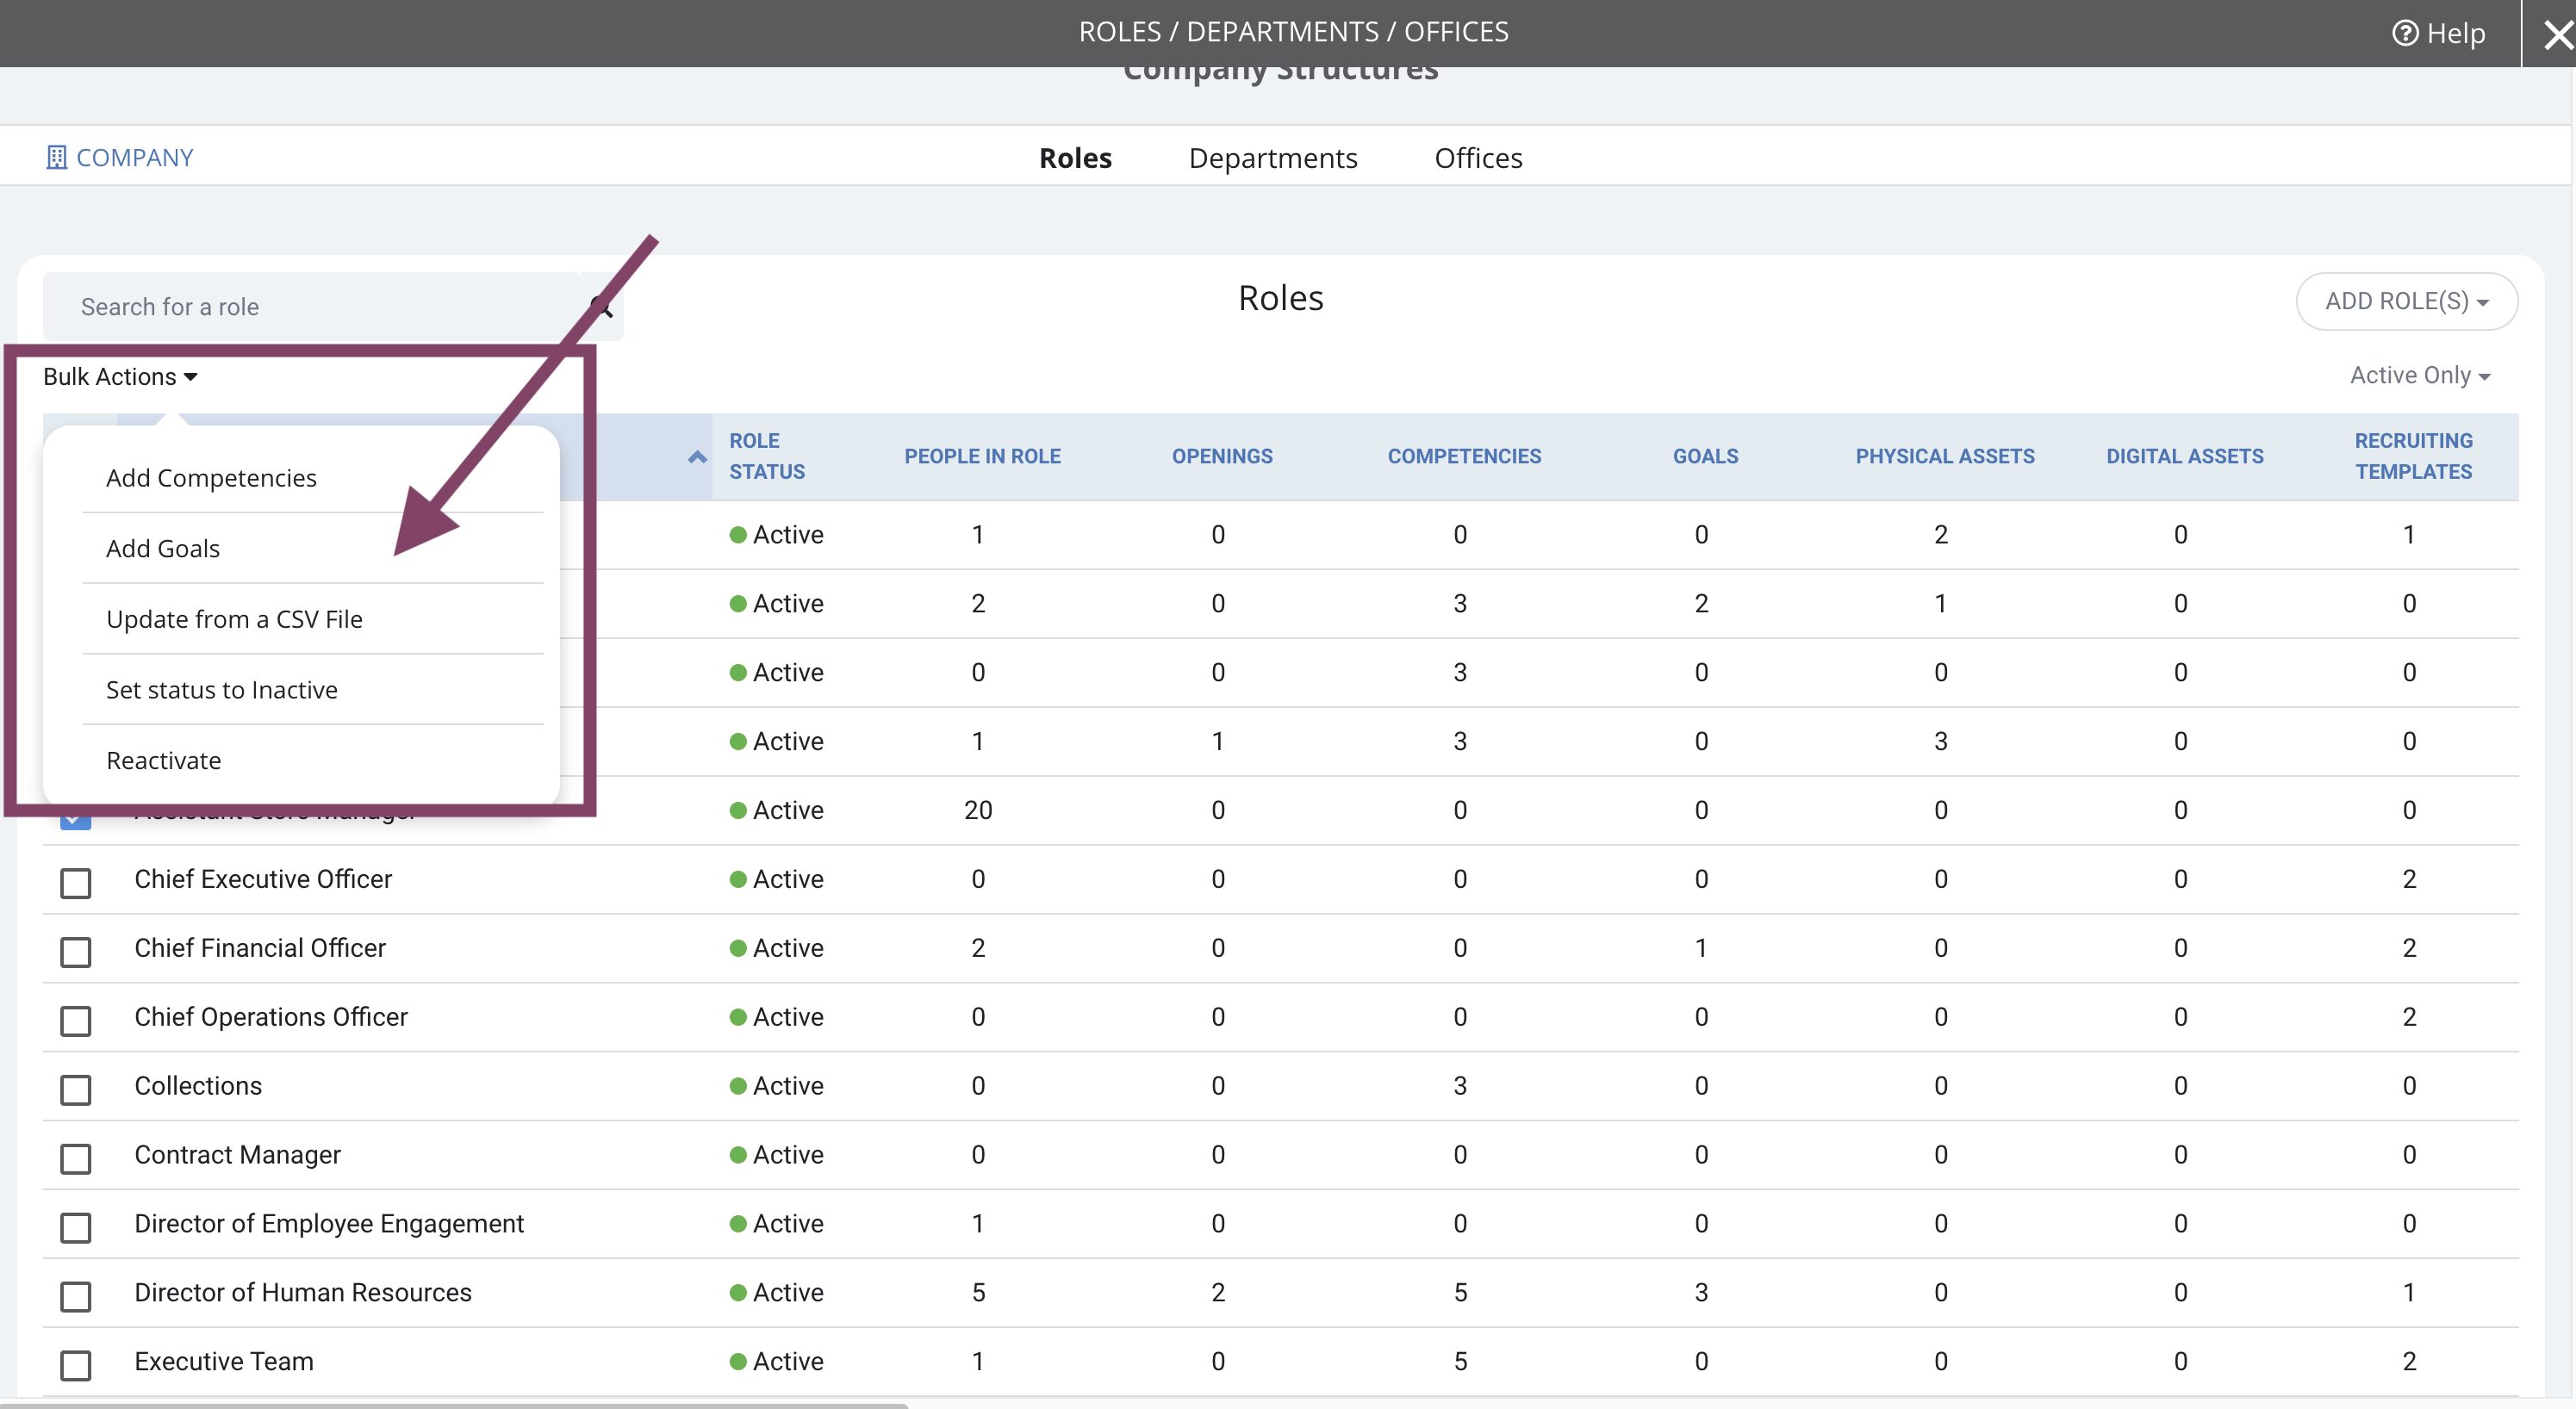
Task: Choose Add Goals from Bulk Actions
Action: tap(163, 548)
